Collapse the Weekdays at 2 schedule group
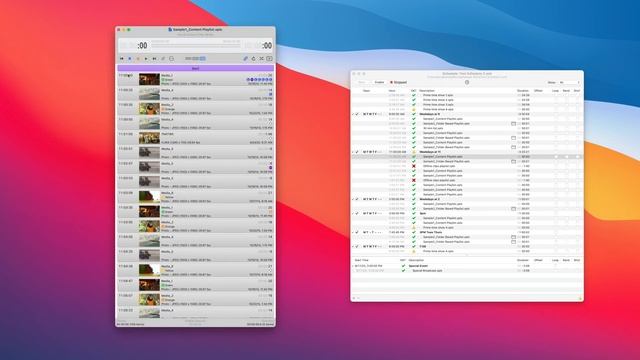This screenshot has width=640, height=360. pos(353,199)
